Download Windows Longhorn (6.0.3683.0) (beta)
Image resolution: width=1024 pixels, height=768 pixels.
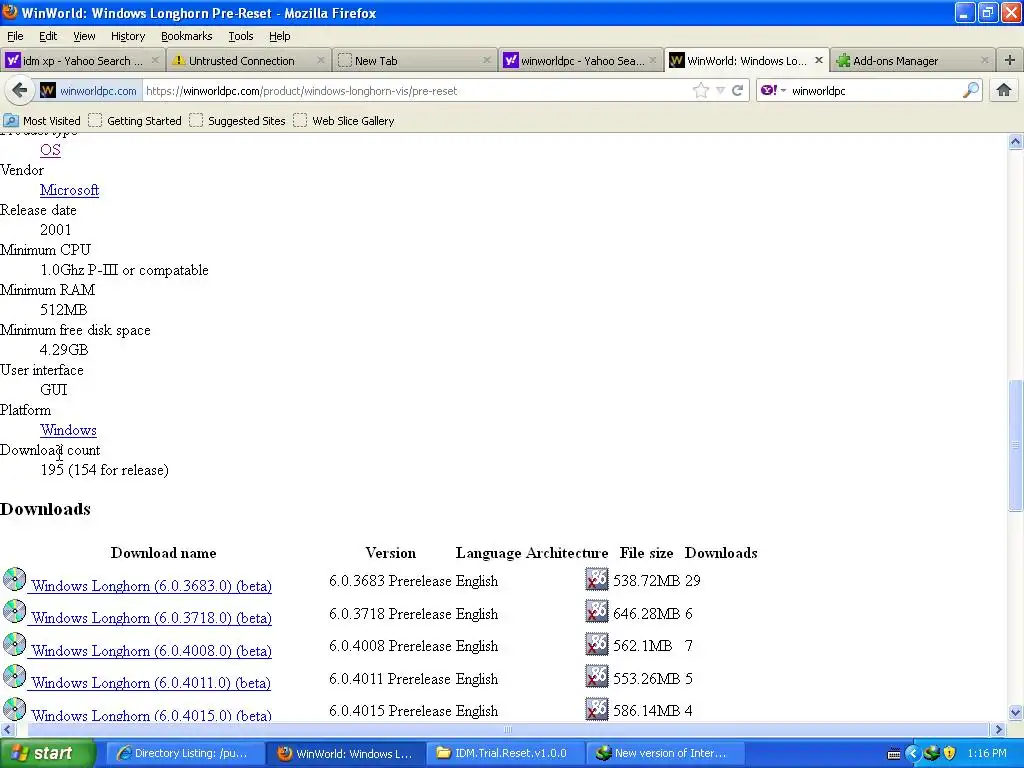click(151, 586)
